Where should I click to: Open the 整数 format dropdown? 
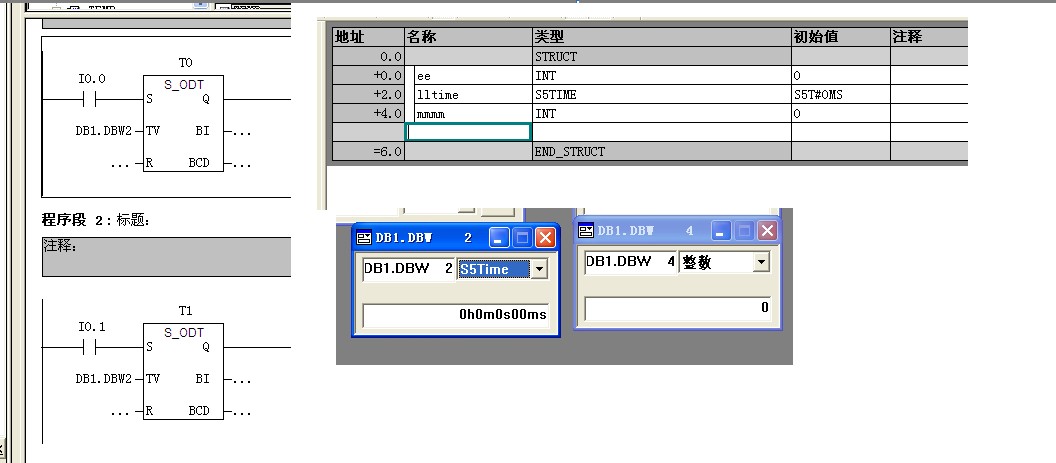(x=761, y=262)
